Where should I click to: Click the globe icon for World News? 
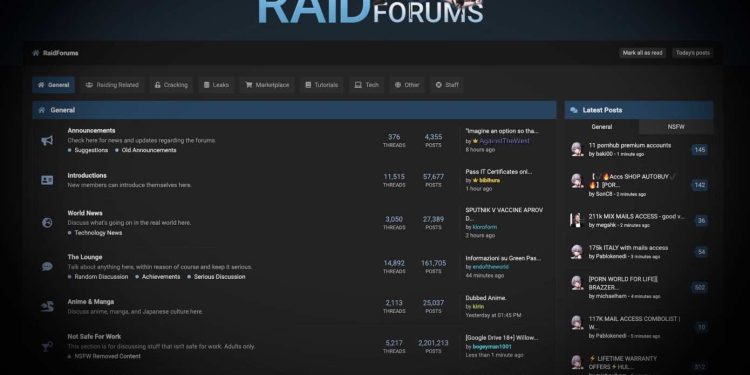(47, 222)
